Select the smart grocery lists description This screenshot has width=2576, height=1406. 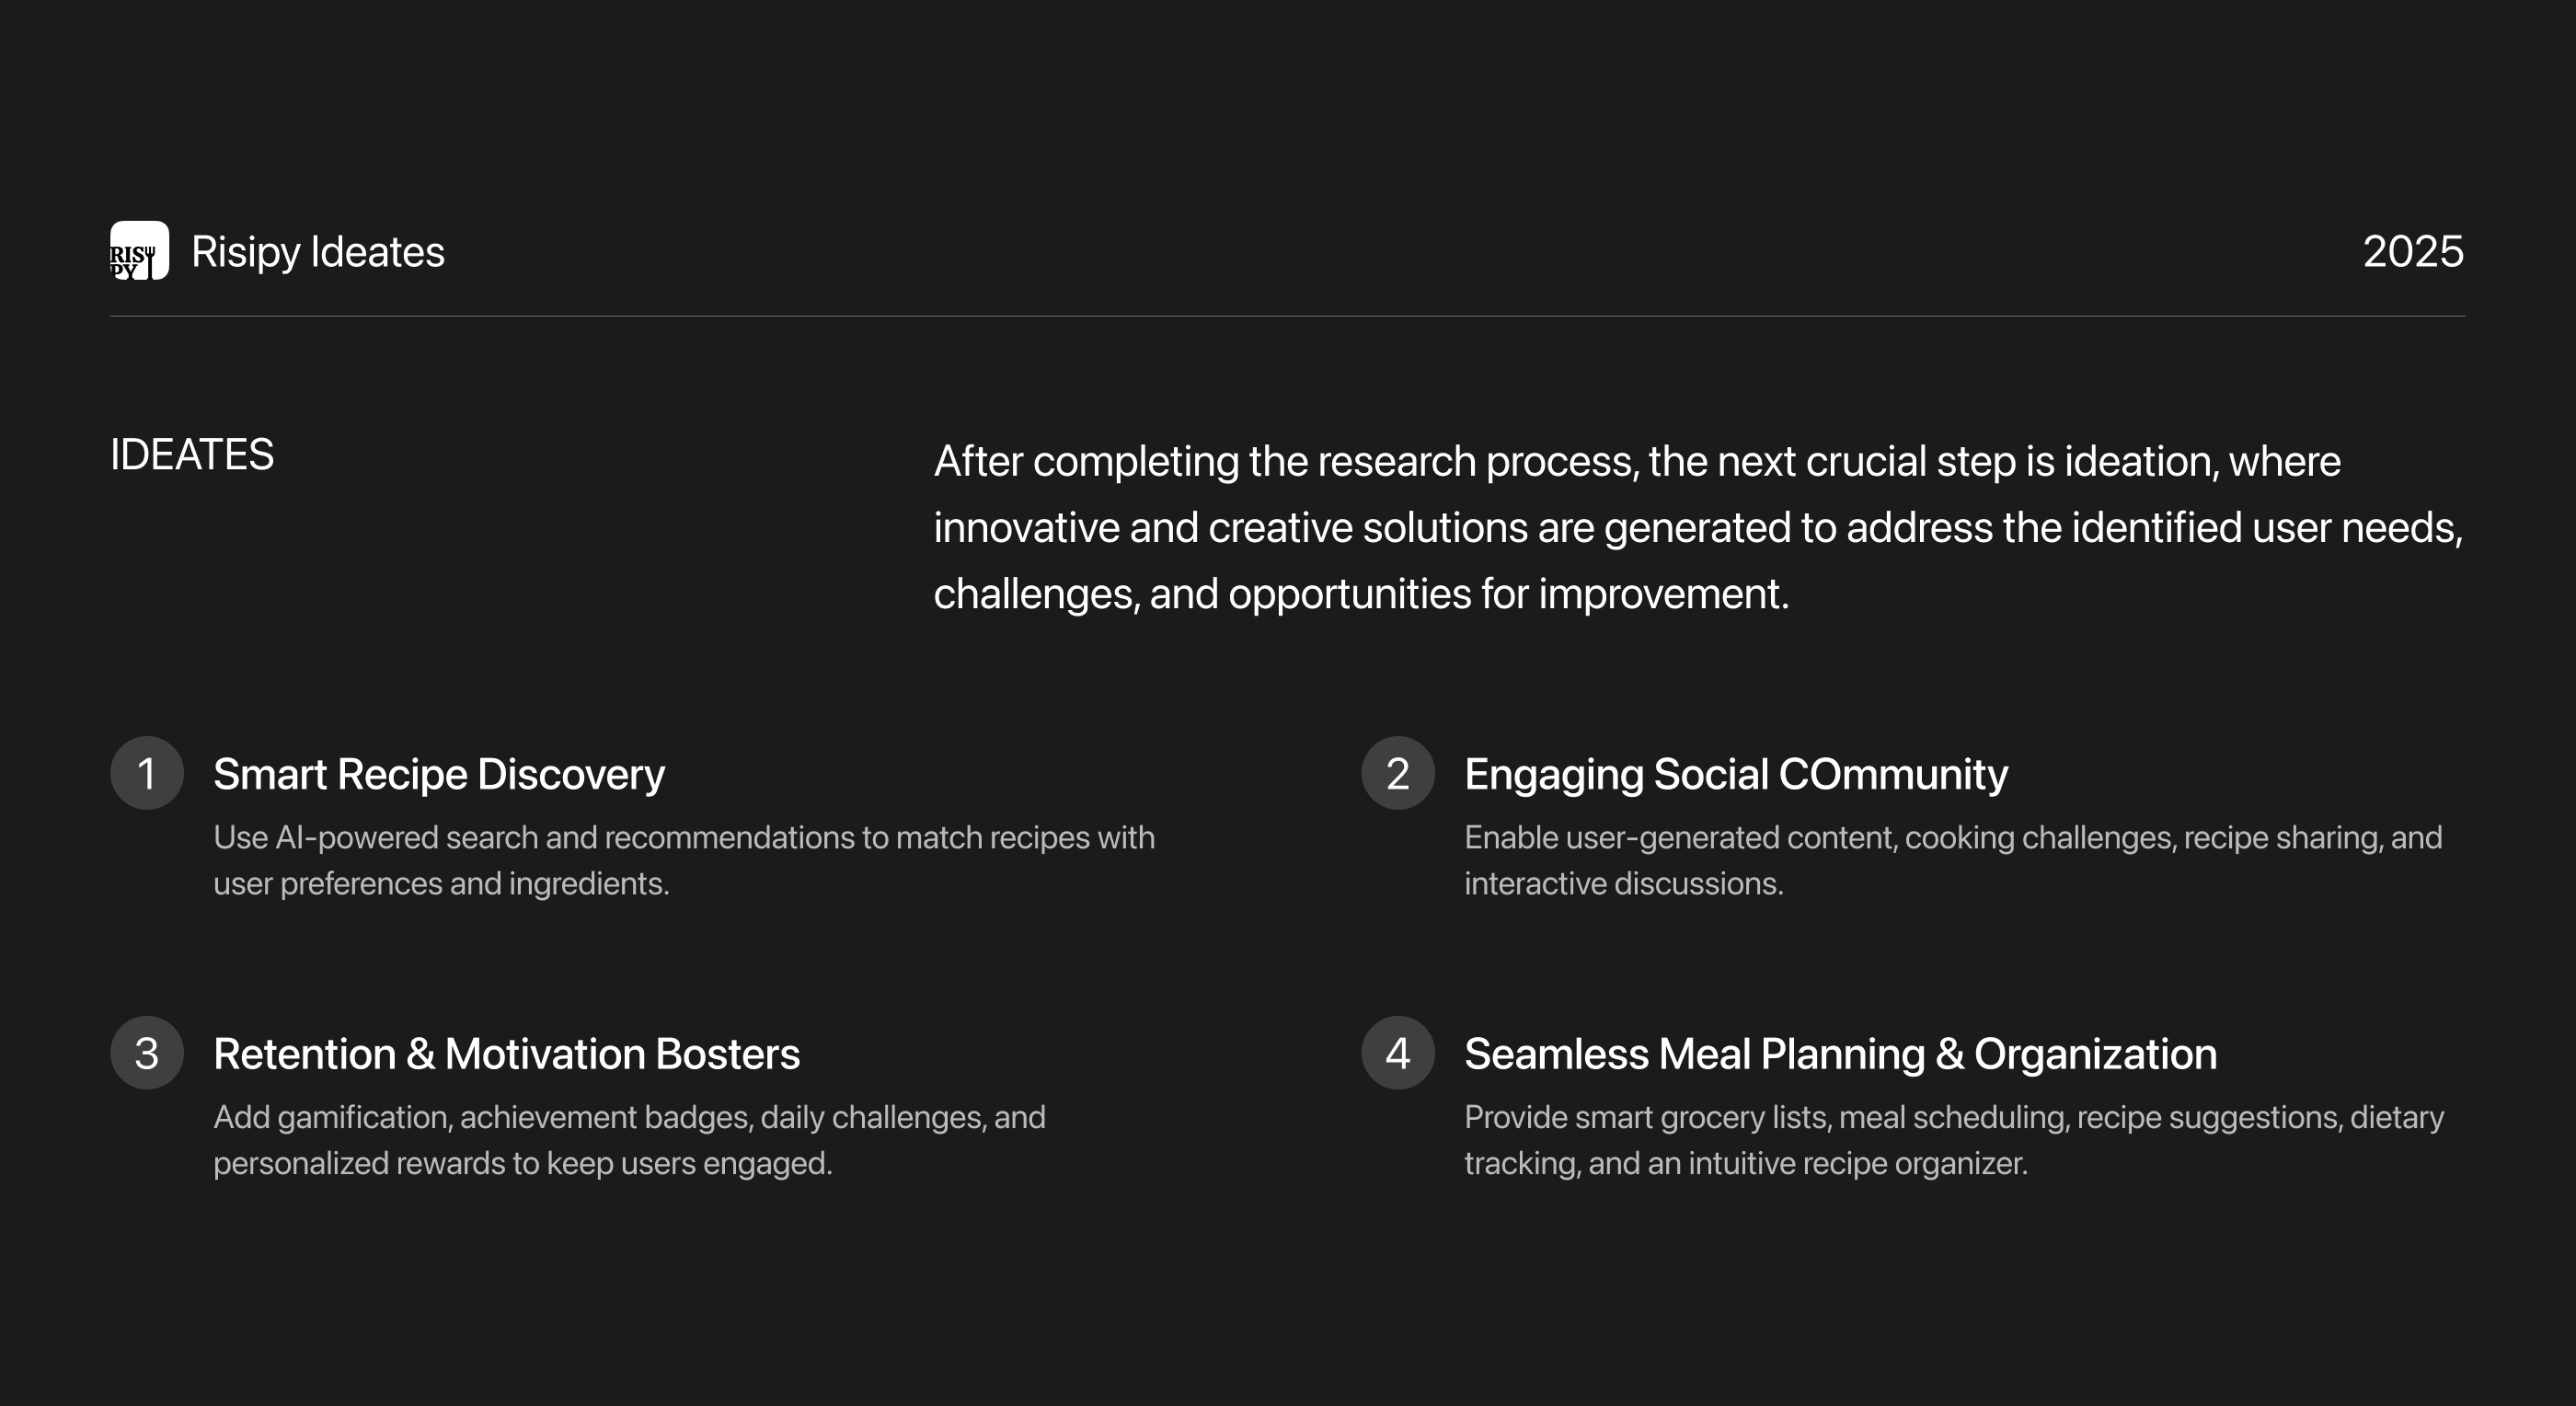1953,1140
